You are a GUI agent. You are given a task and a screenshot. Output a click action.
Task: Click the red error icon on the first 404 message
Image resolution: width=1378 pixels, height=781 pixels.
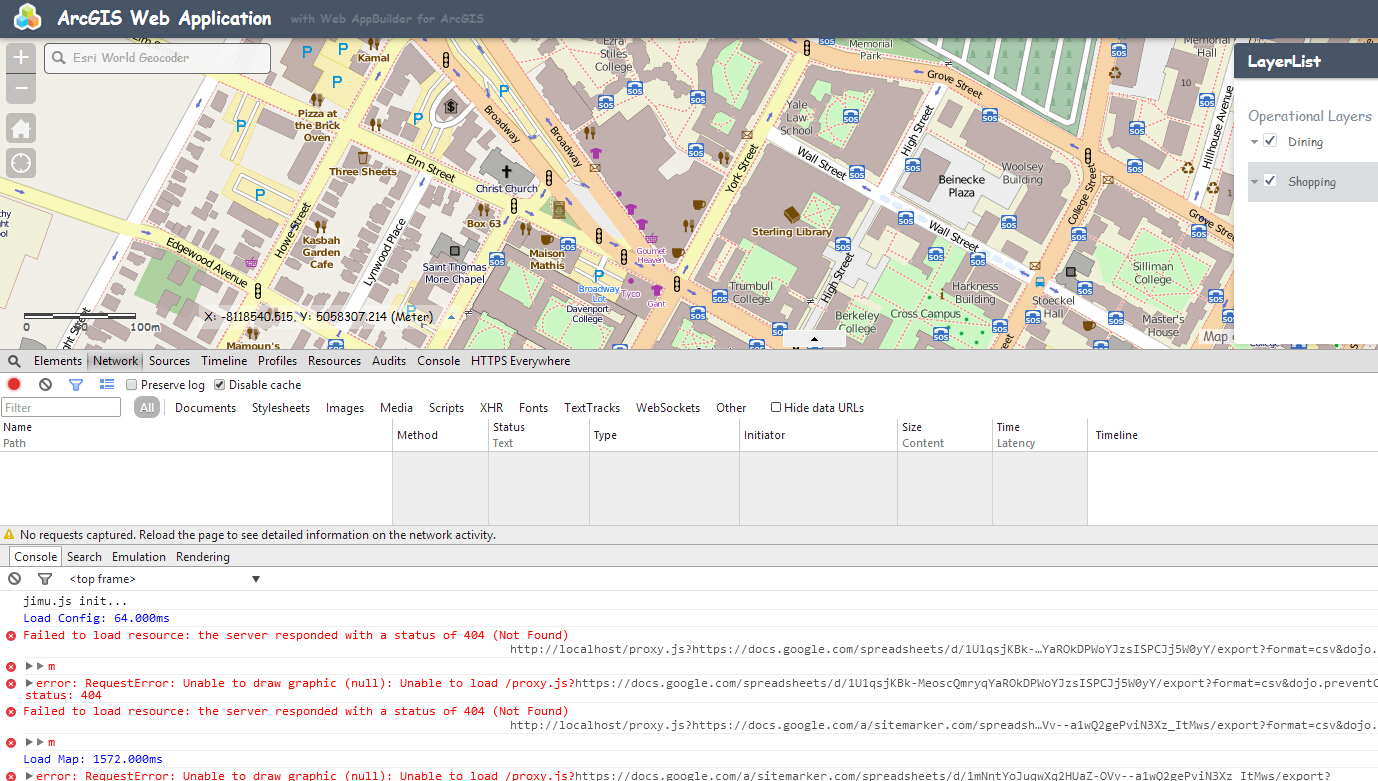(x=11, y=635)
